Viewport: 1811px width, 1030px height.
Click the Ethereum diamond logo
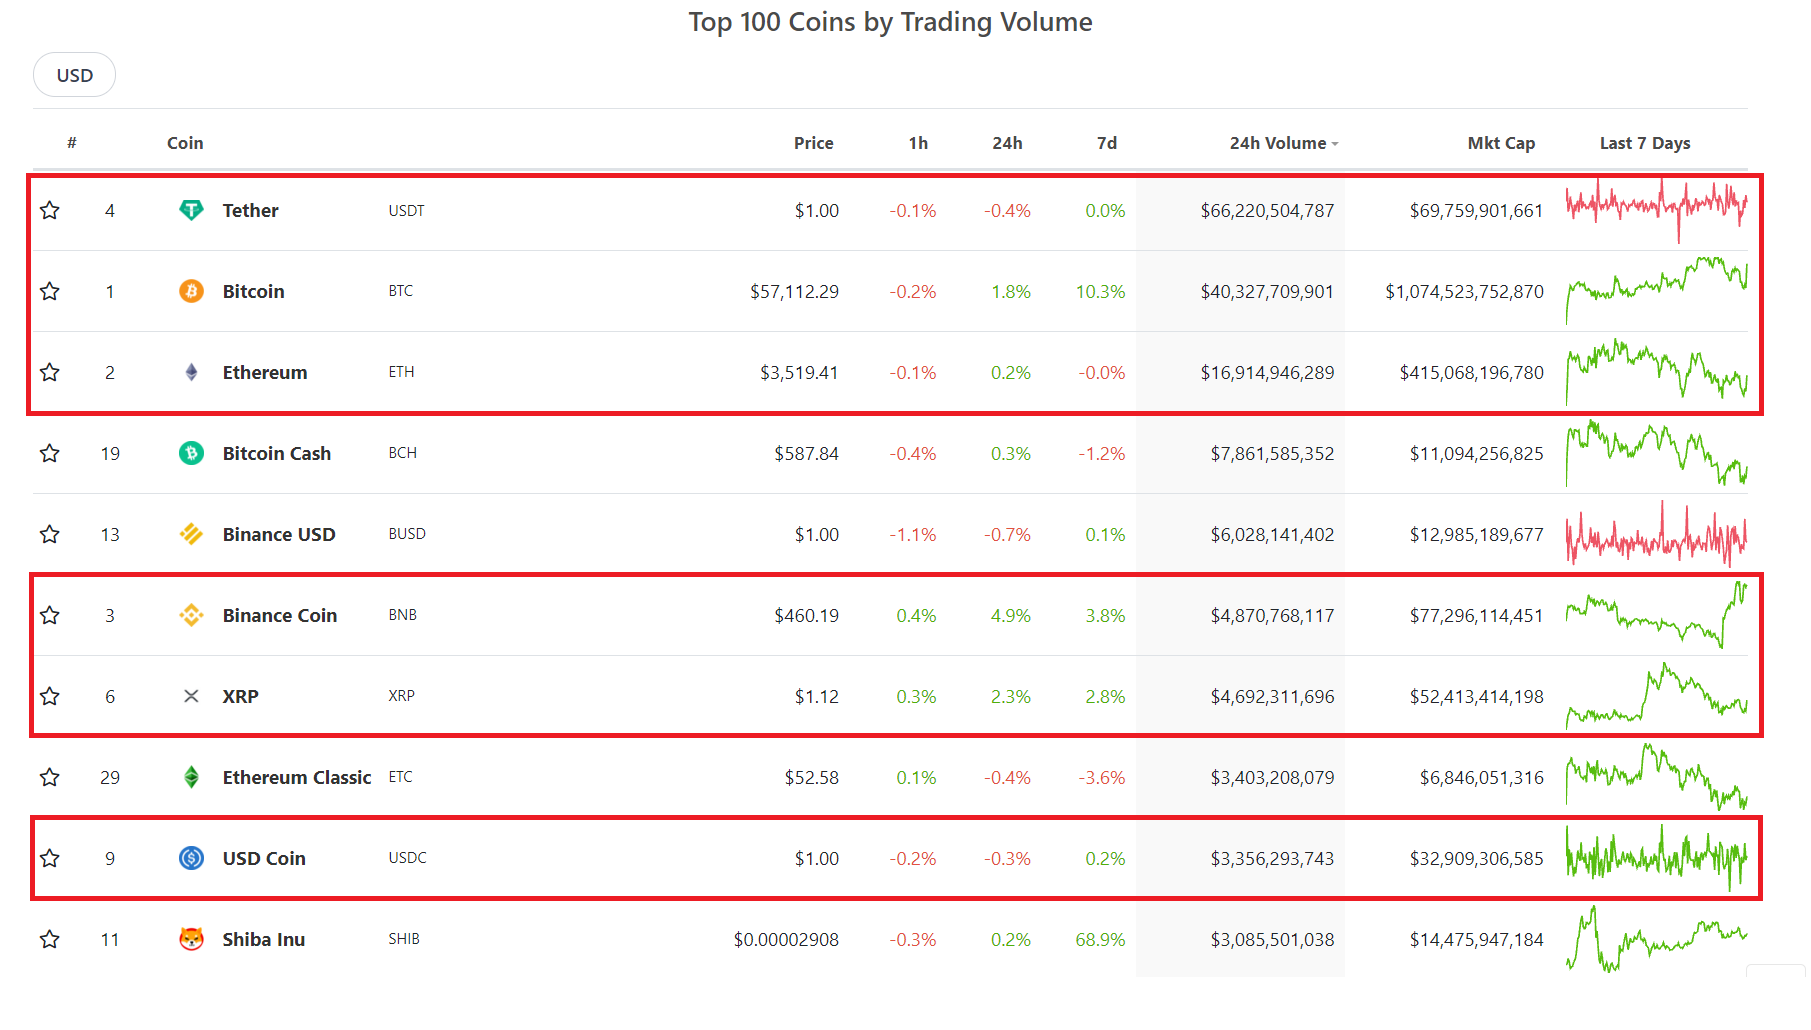(191, 371)
